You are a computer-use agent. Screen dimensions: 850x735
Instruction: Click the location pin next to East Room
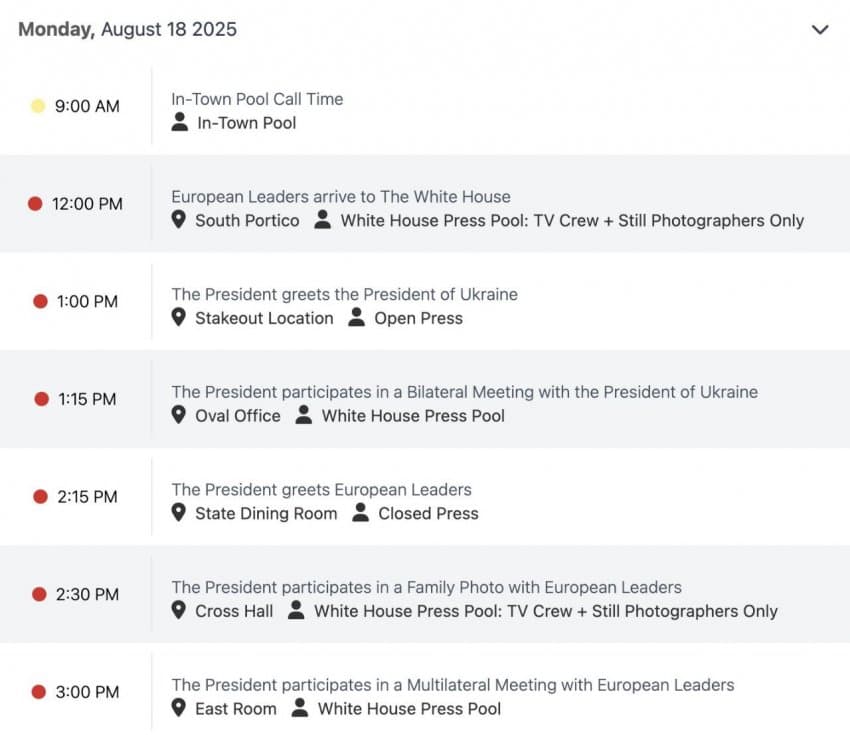[x=179, y=707]
